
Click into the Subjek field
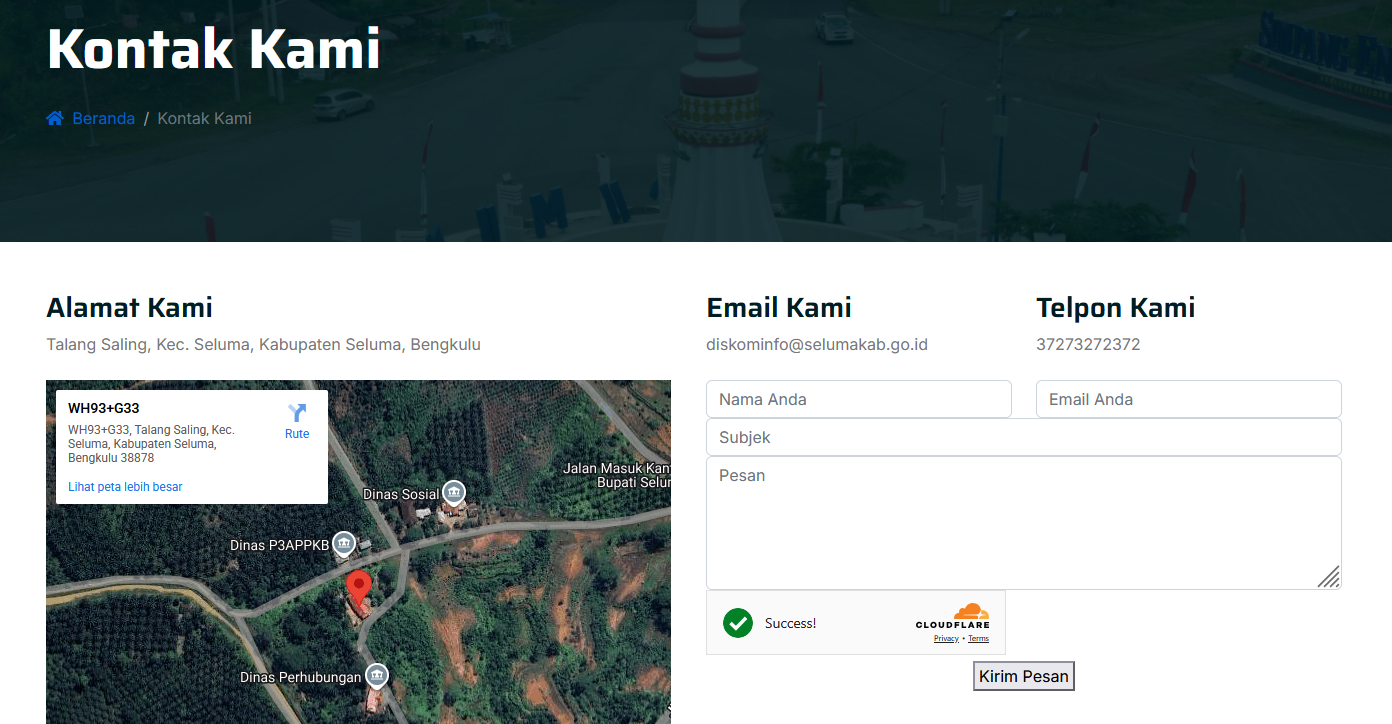pos(1023,437)
